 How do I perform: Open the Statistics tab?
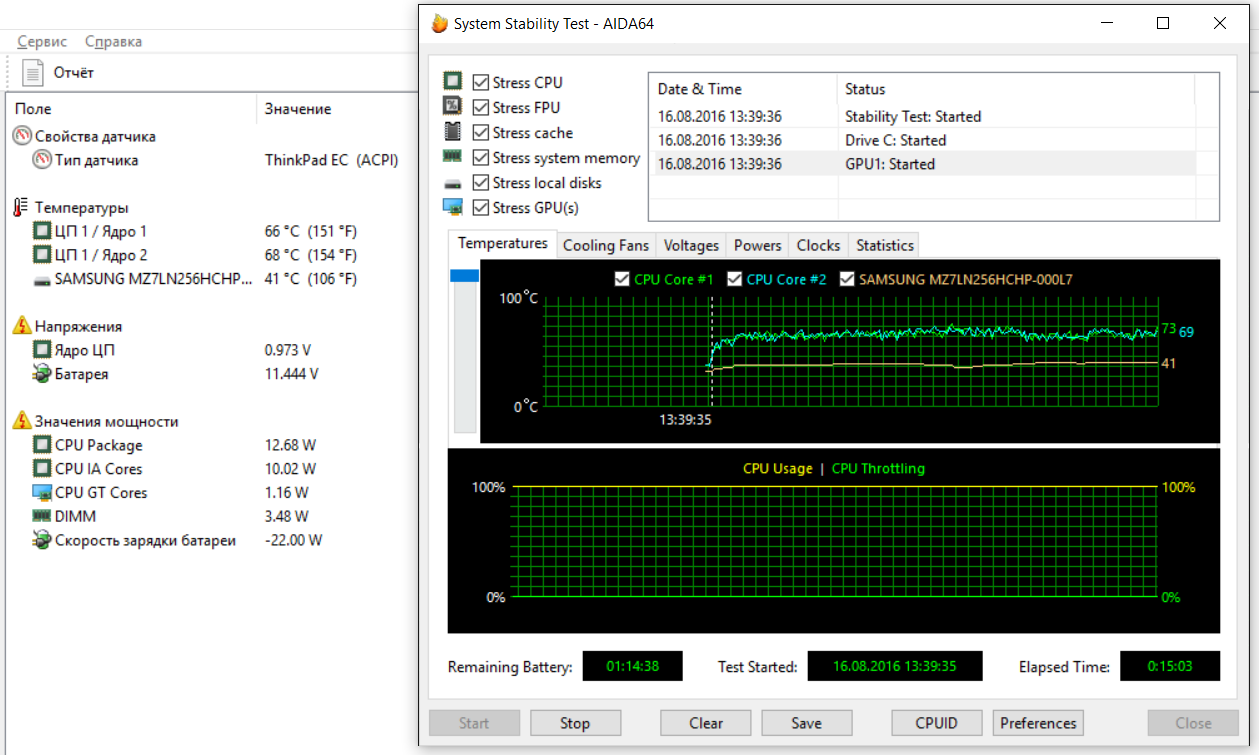(x=885, y=245)
